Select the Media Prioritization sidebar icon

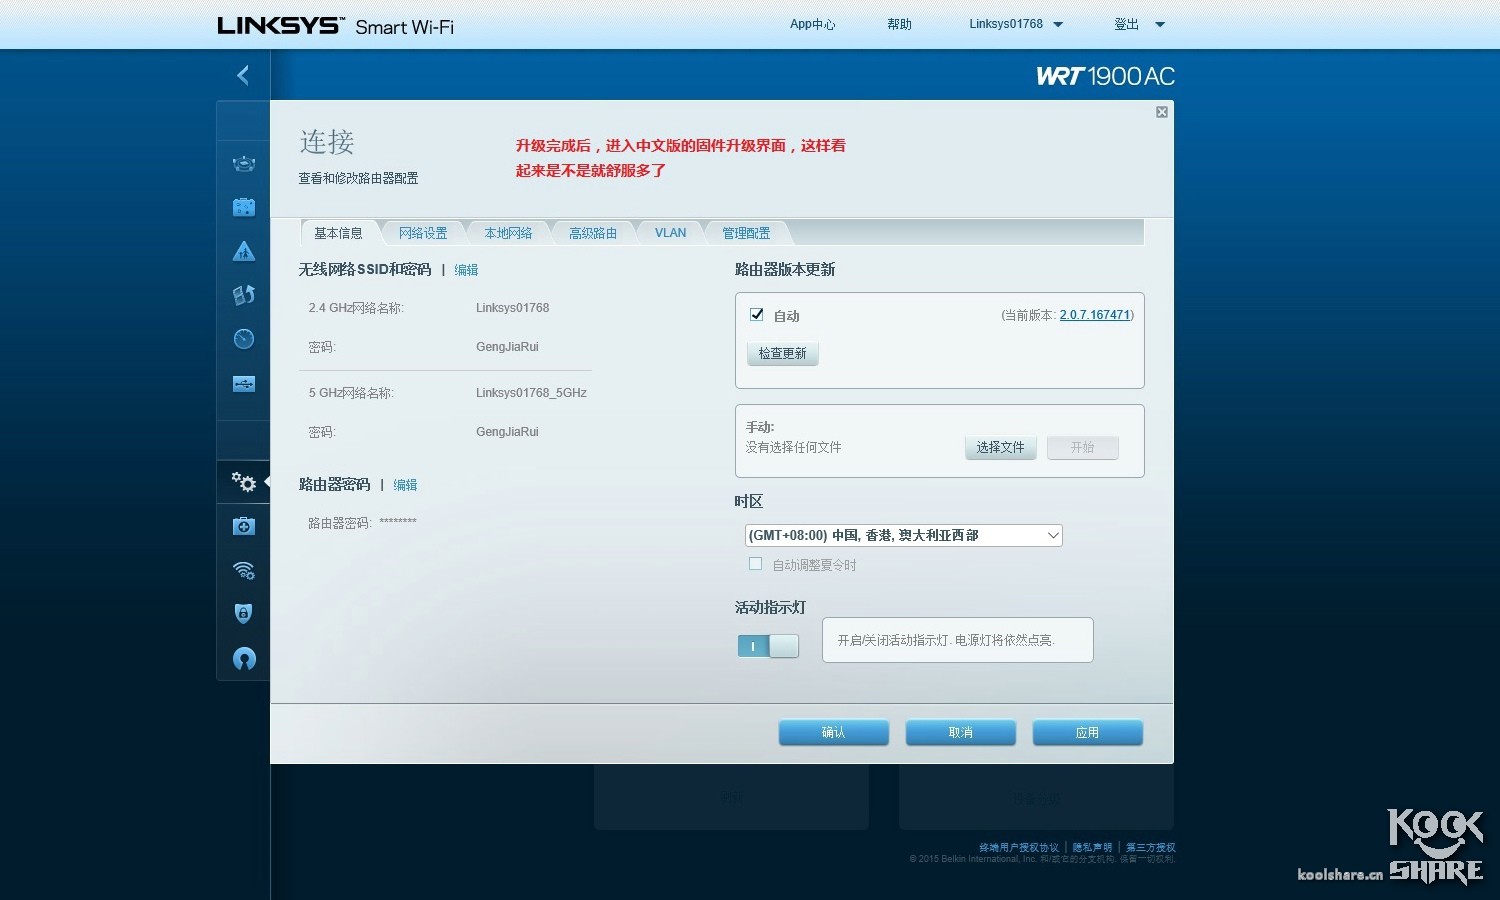(243, 295)
